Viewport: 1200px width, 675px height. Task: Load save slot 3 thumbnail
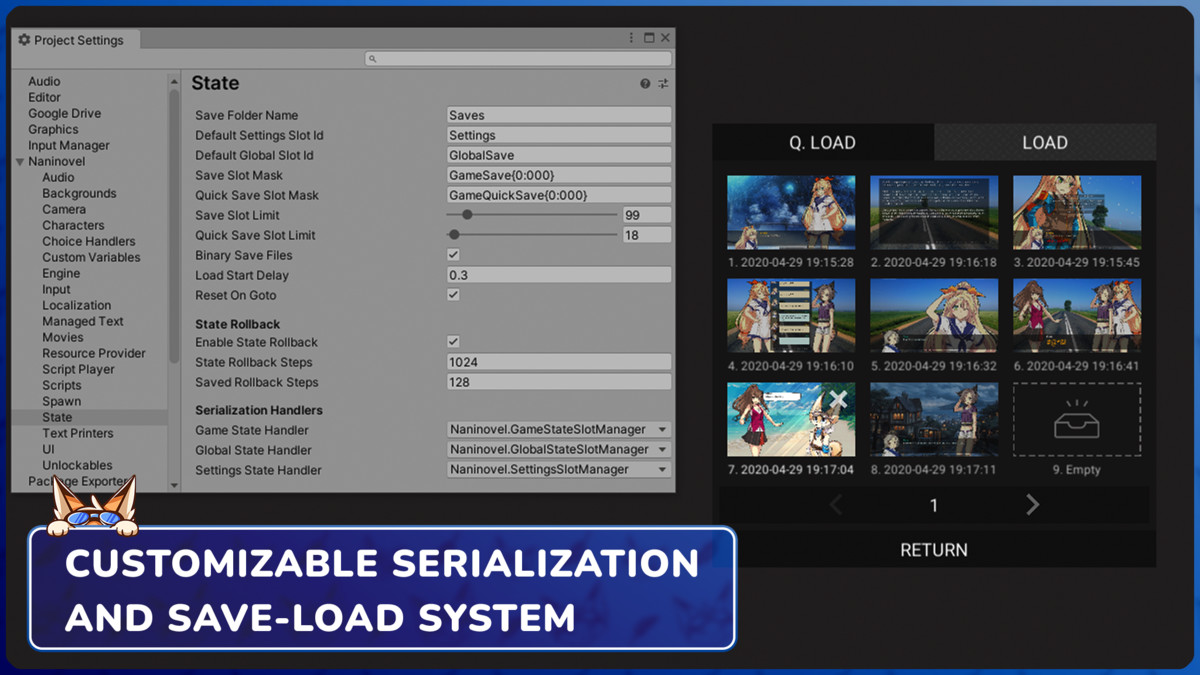[x=1077, y=212]
